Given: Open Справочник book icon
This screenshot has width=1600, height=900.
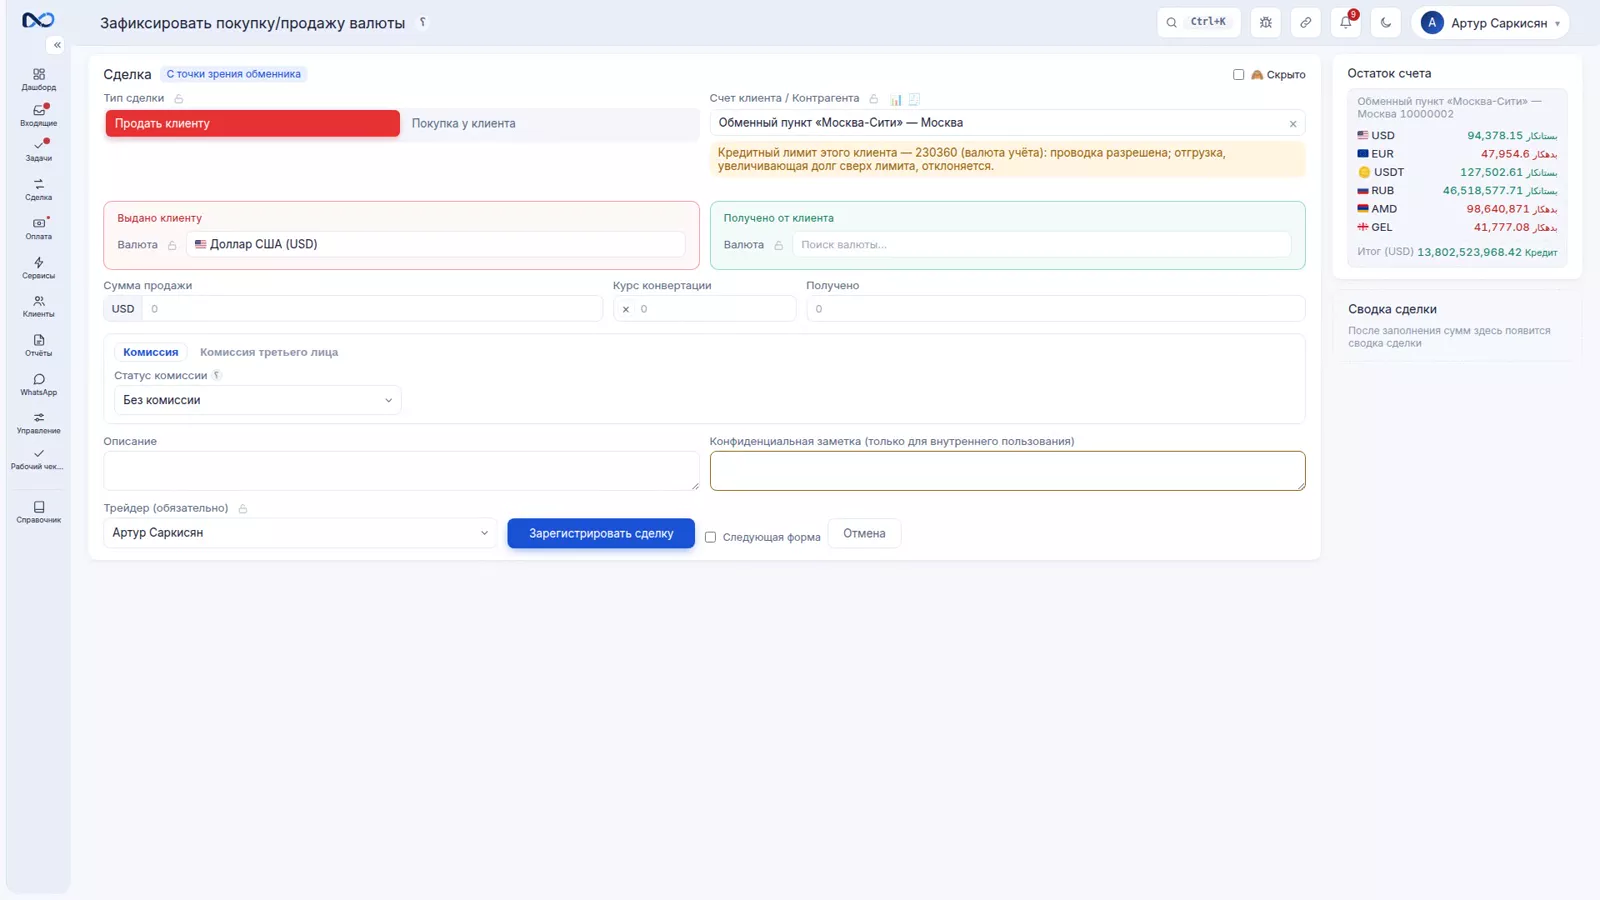Looking at the screenshot, I should tap(39, 512).
